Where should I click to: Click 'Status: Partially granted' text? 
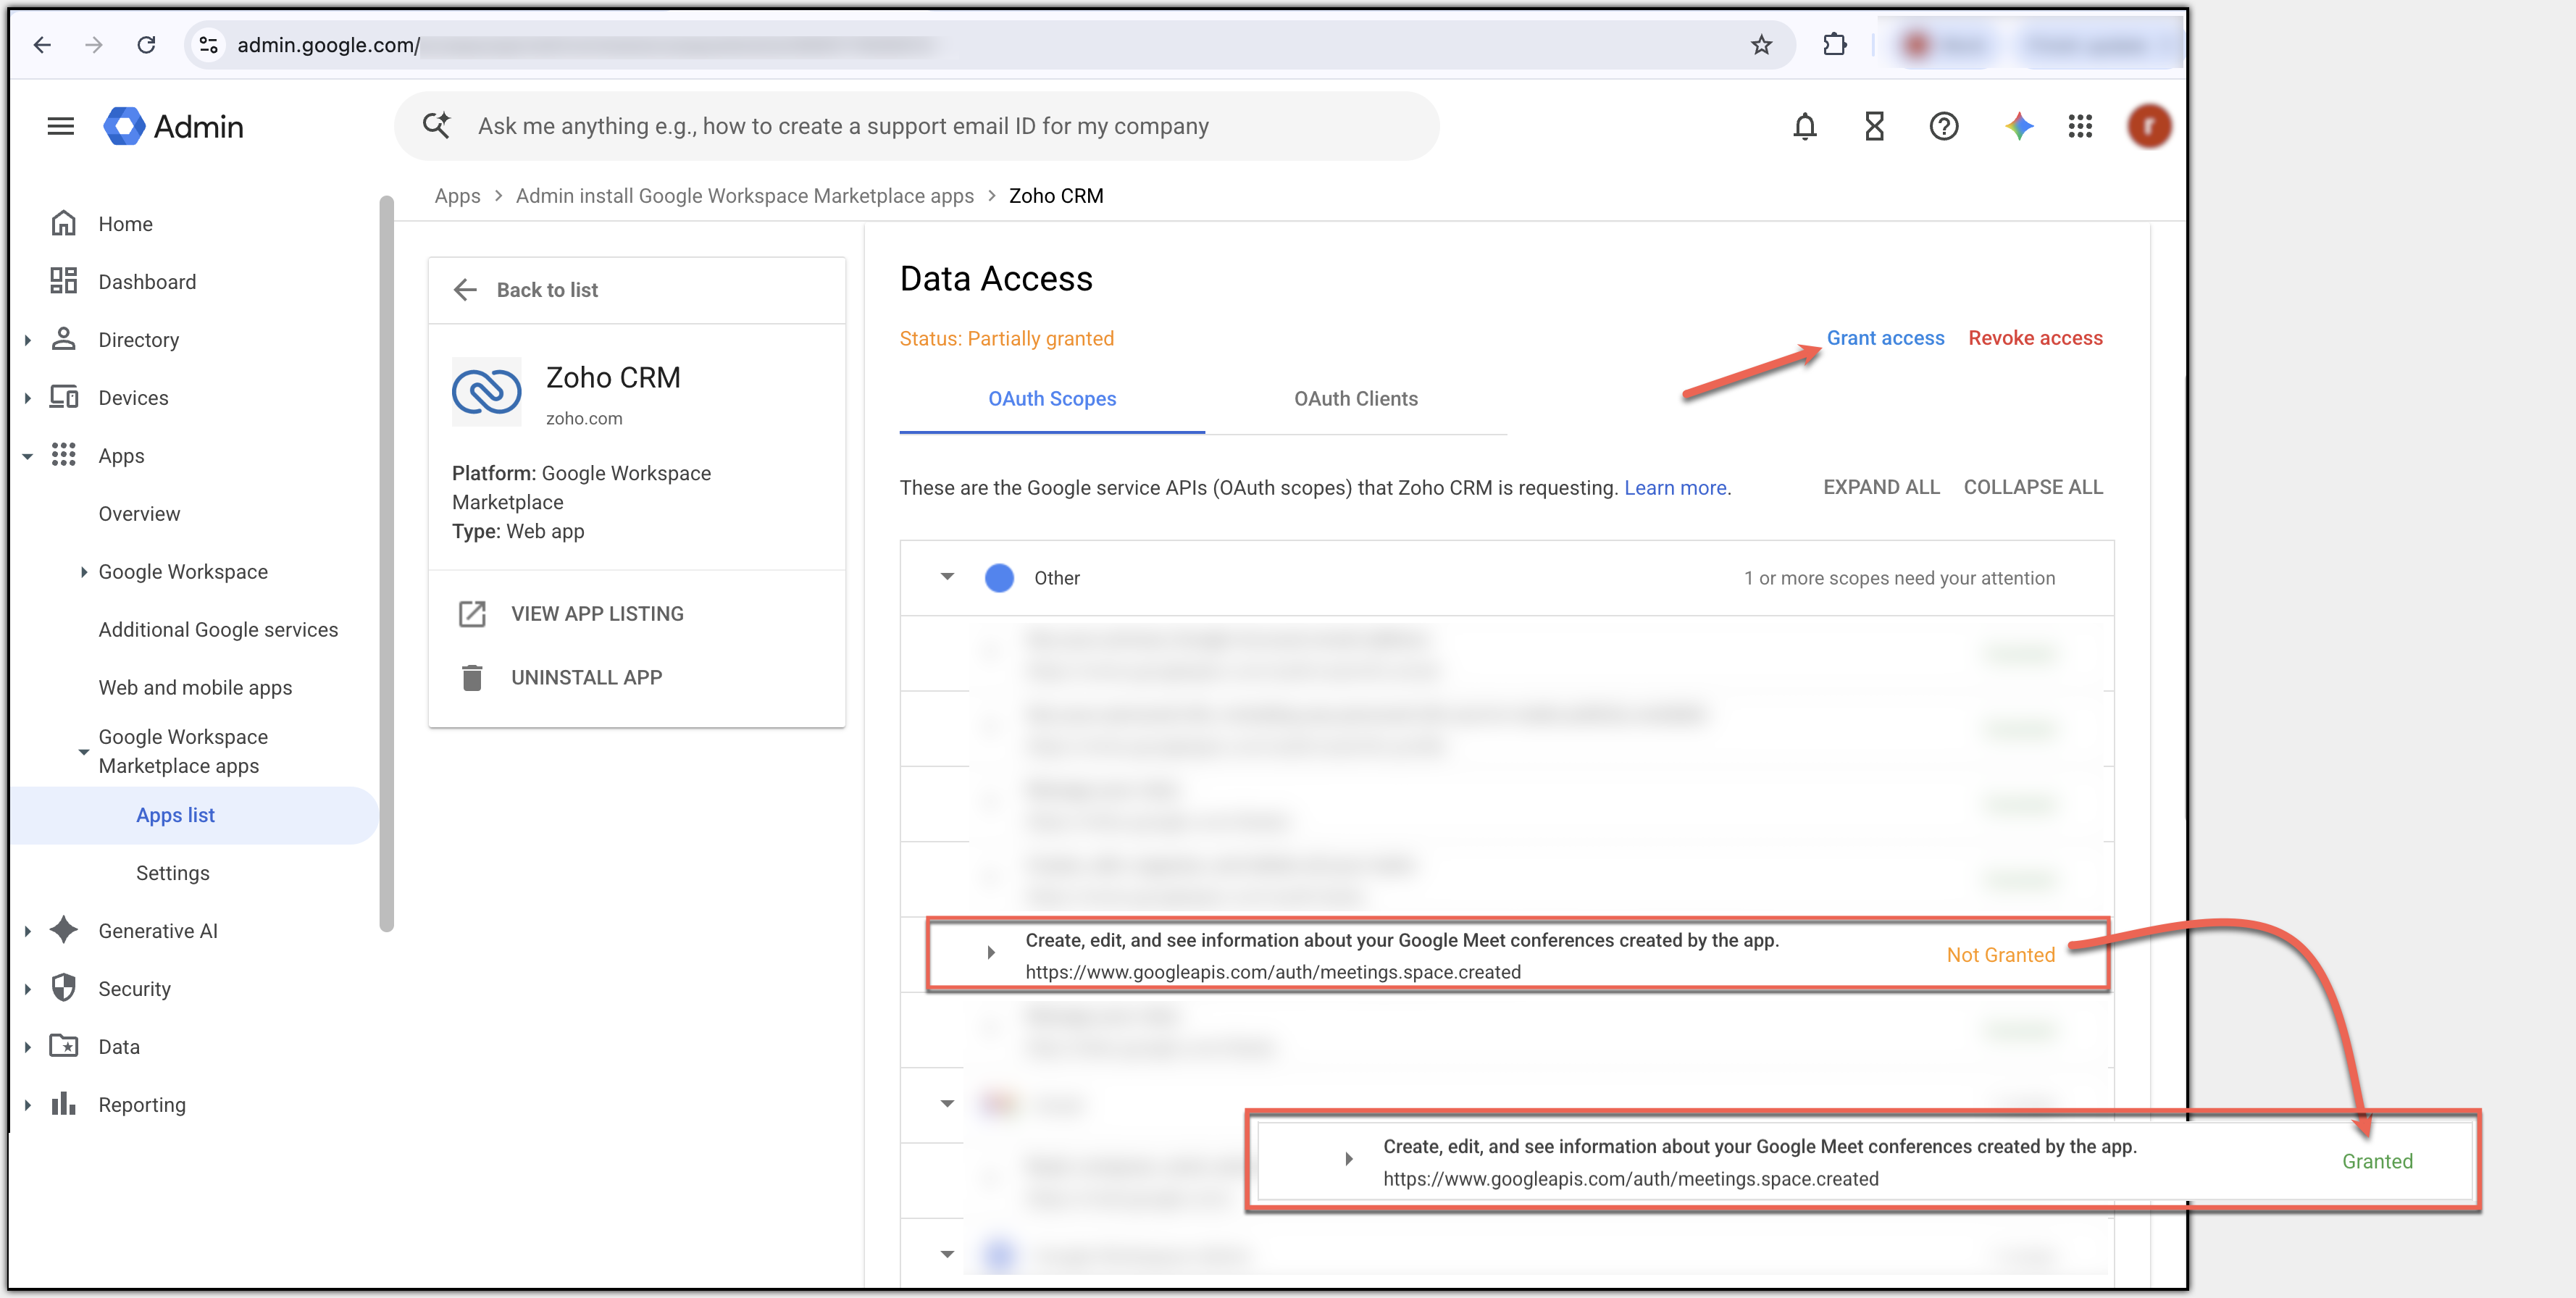(1006, 339)
